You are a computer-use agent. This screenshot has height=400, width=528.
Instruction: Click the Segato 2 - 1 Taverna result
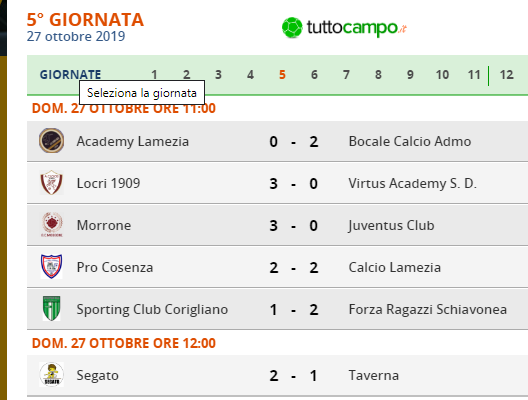pyautogui.click(x=294, y=376)
